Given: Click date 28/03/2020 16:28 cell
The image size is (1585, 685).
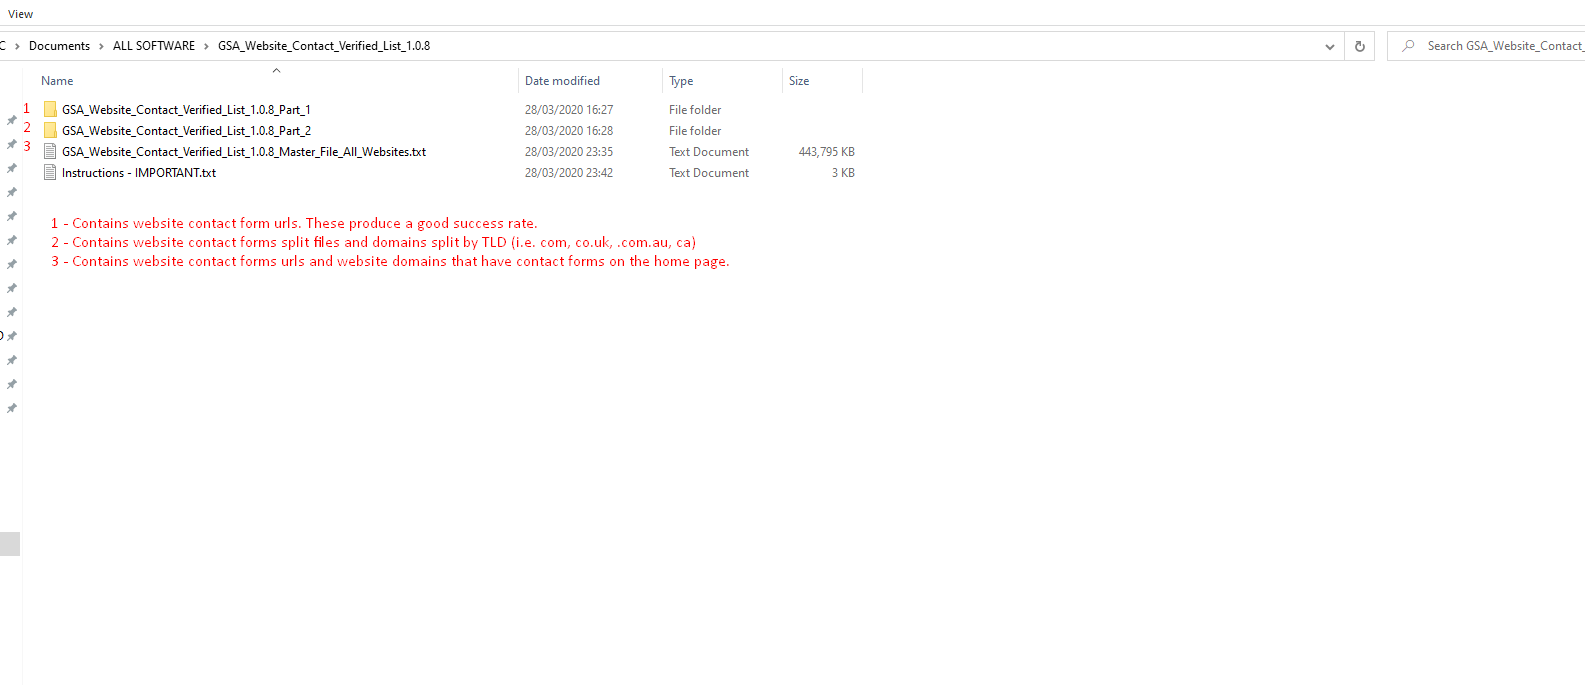Looking at the screenshot, I should (x=569, y=131).
